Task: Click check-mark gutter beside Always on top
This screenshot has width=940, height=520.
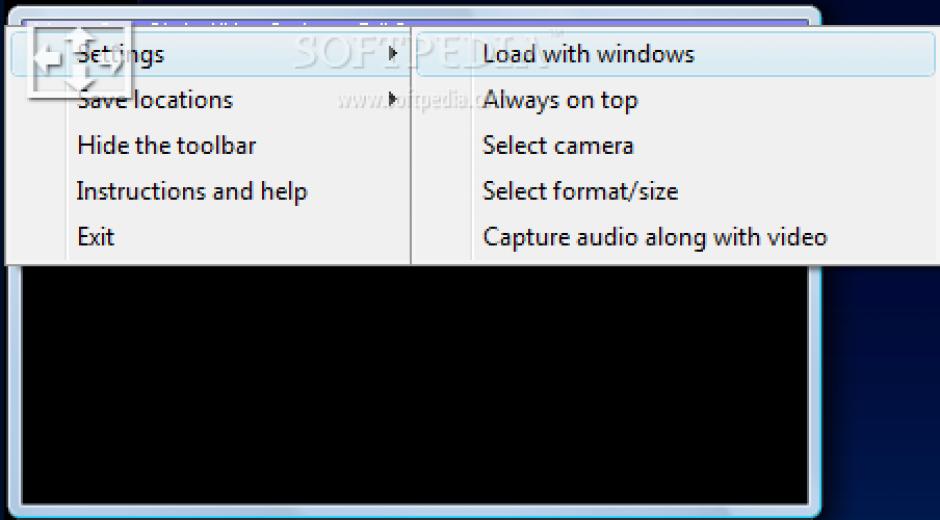Action: (x=444, y=100)
